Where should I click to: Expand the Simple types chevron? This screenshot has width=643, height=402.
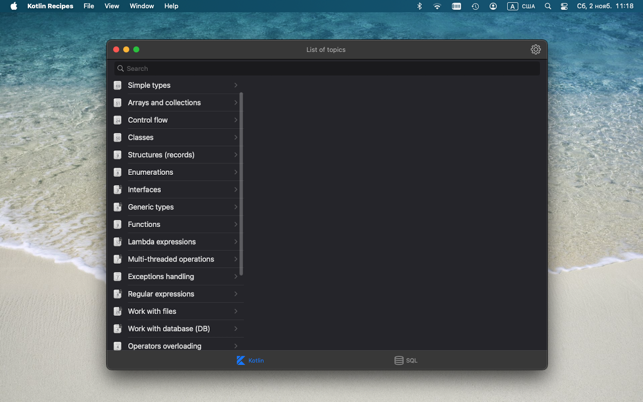coord(236,85)
